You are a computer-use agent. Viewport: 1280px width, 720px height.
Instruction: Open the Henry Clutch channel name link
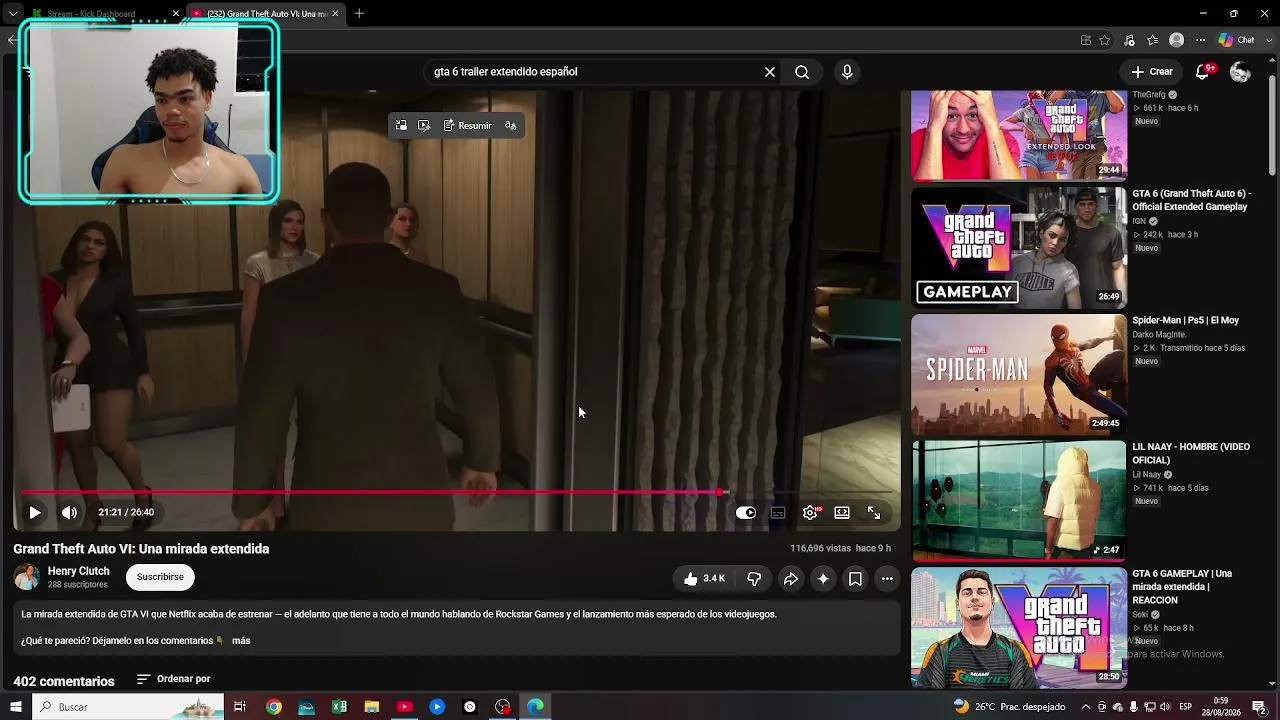pyautogui.click(x=79, y=571)
